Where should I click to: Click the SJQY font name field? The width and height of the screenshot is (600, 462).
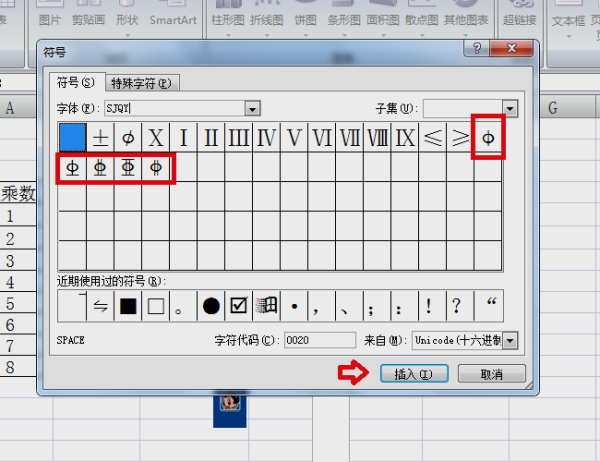pos(175,109)
